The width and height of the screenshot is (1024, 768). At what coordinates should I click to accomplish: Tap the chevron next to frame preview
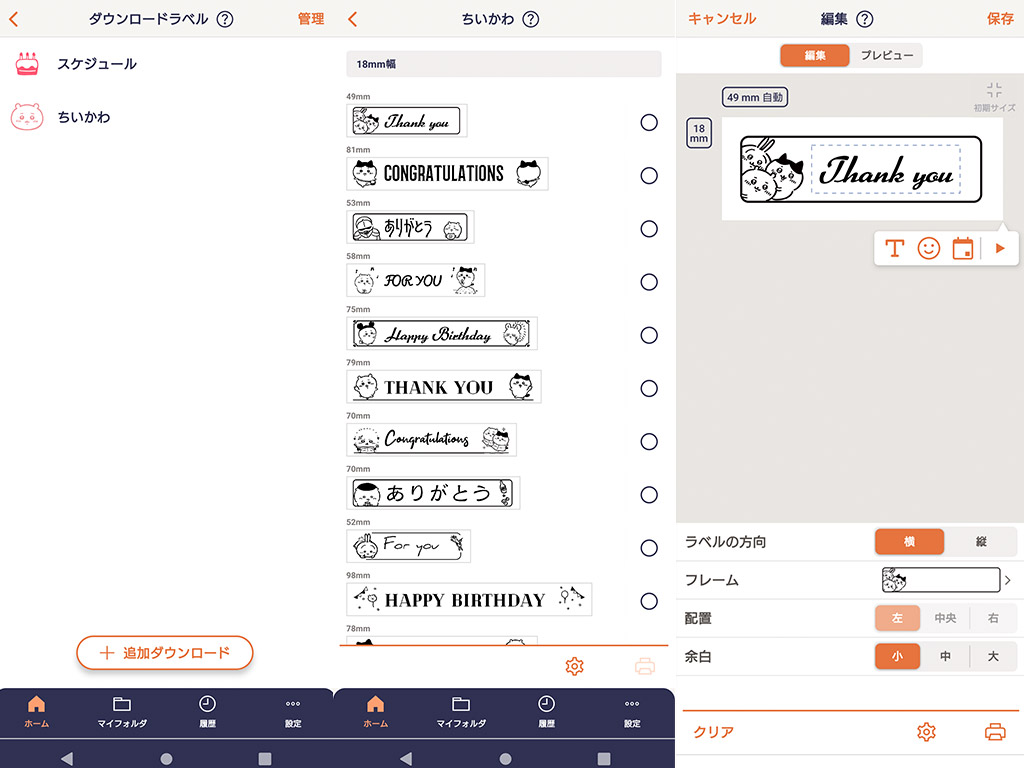pyautogui.click(x=1008, y=580)
